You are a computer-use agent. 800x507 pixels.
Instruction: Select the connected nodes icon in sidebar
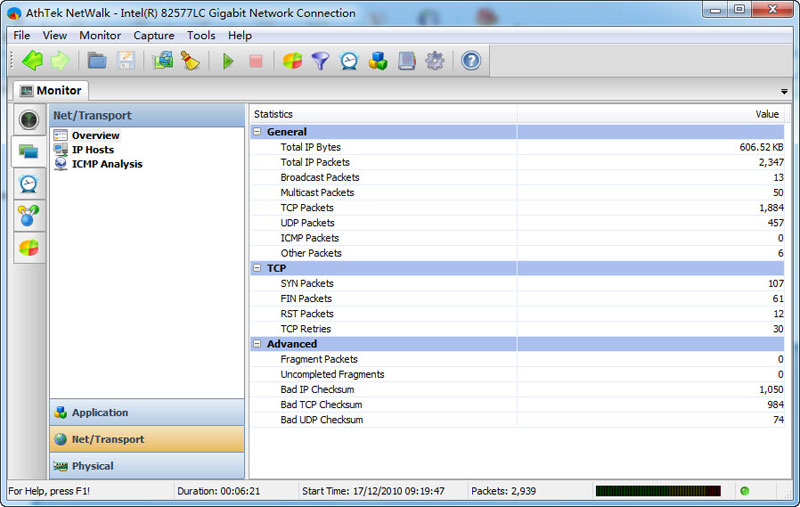(29, 215)
